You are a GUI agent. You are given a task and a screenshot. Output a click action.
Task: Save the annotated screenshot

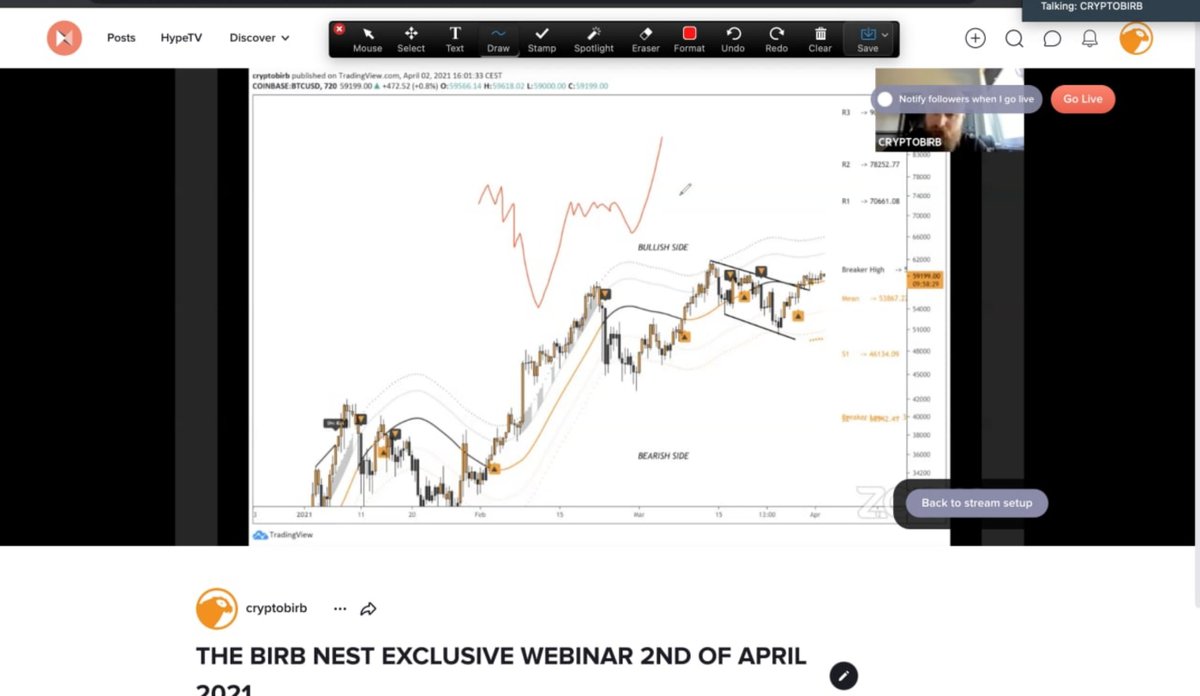point(866,40)
